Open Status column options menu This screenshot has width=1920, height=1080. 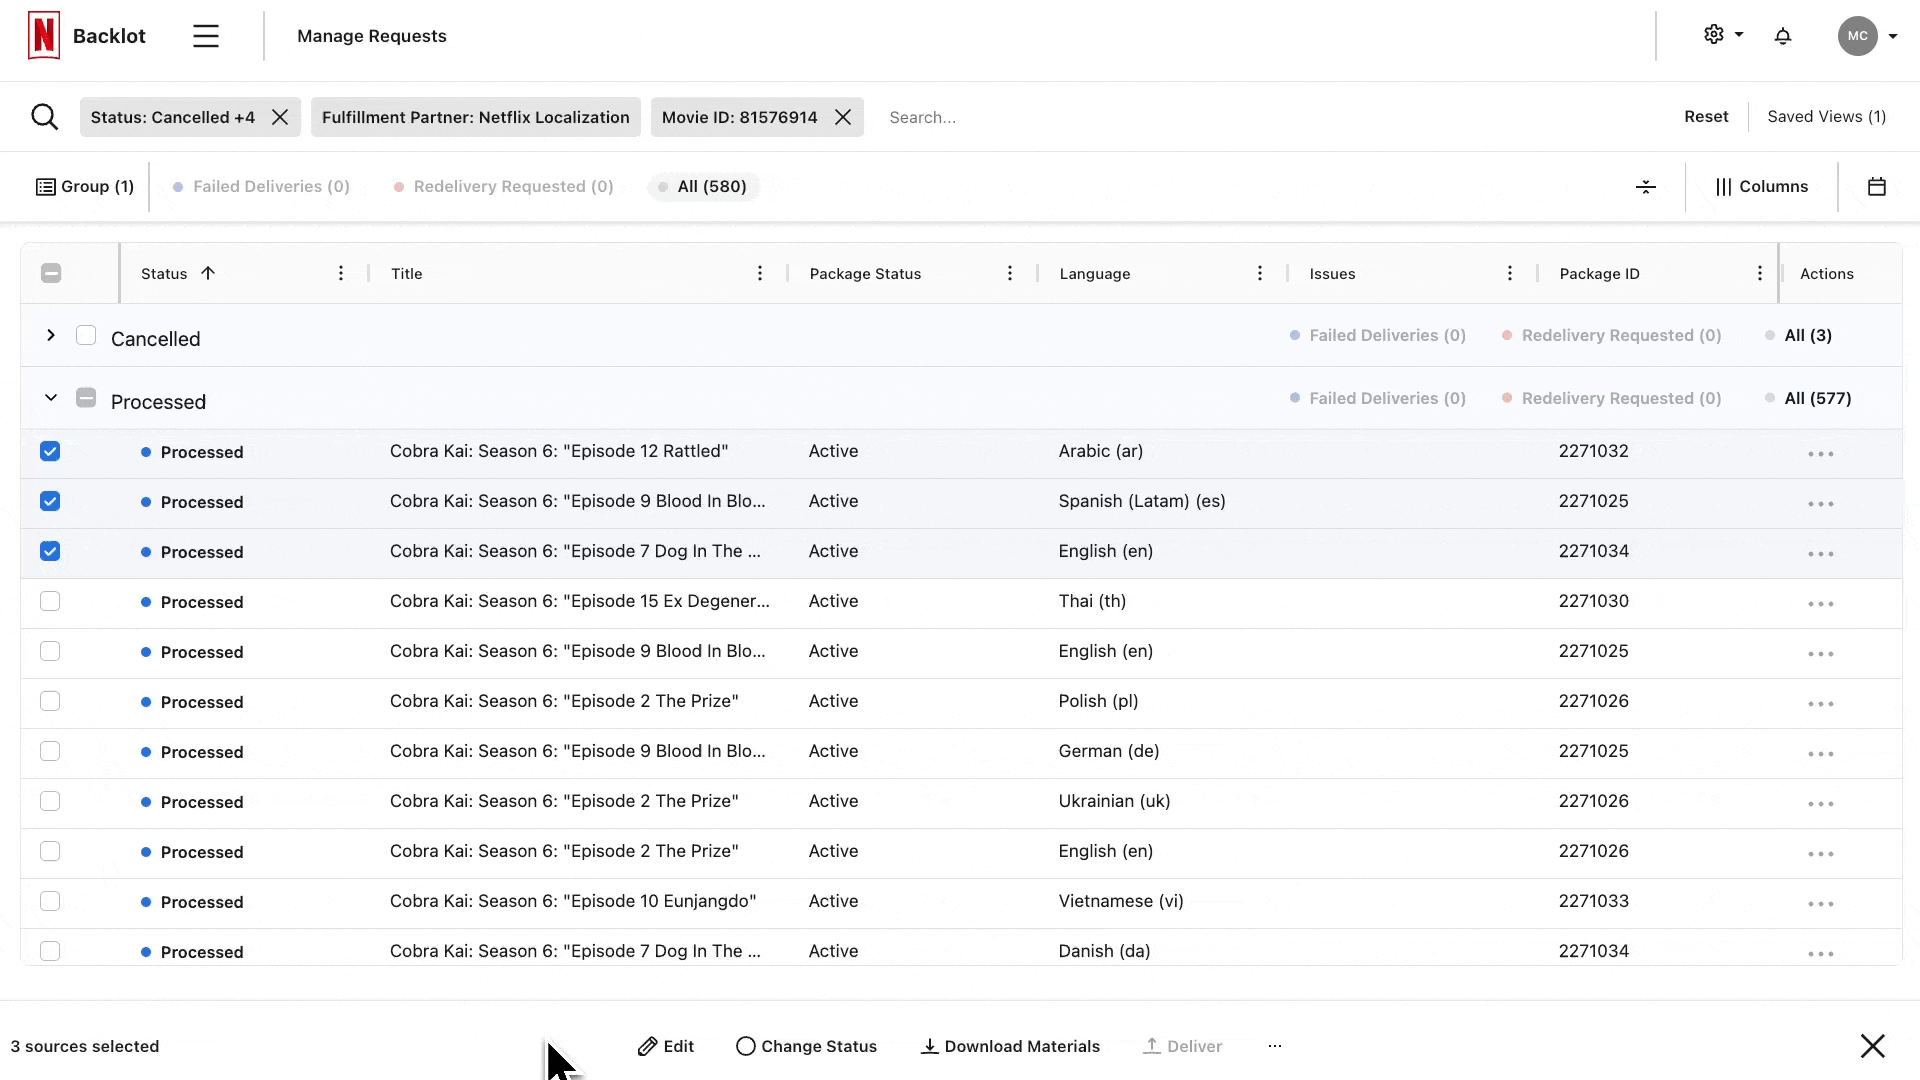[x=341, y=274]
